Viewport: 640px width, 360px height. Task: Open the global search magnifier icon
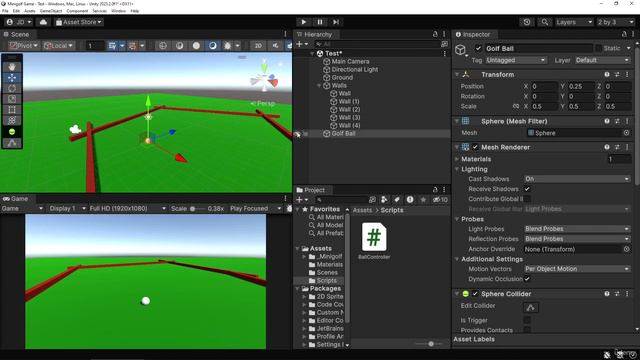pyautogui.click(x=544, y=22)
